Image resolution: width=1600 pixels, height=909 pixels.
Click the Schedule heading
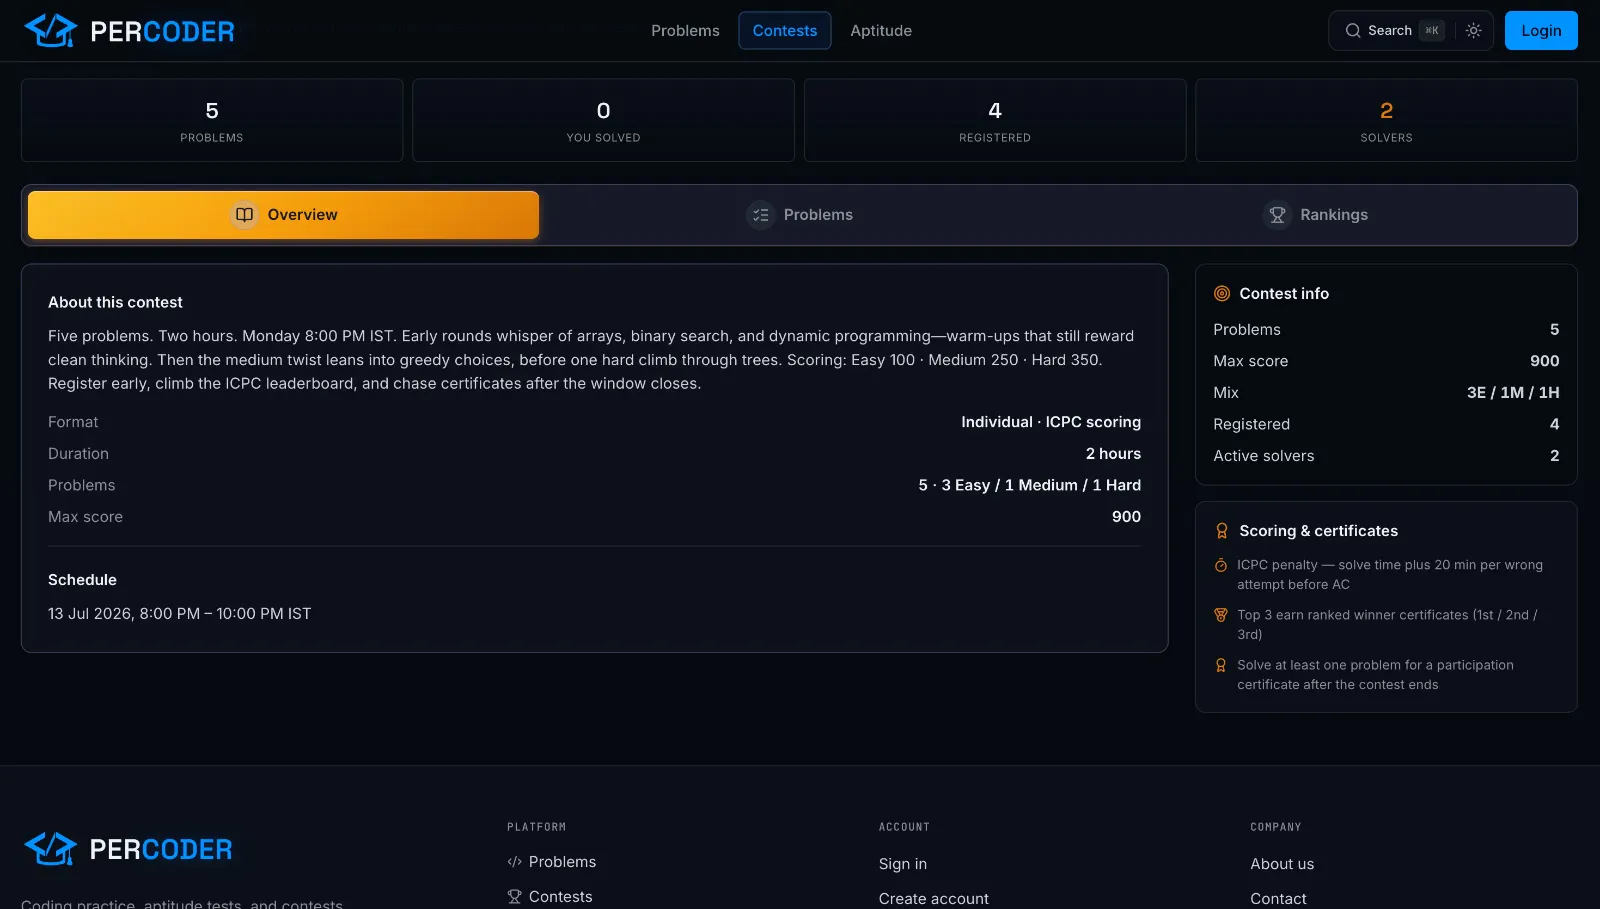tap(82, 580)
